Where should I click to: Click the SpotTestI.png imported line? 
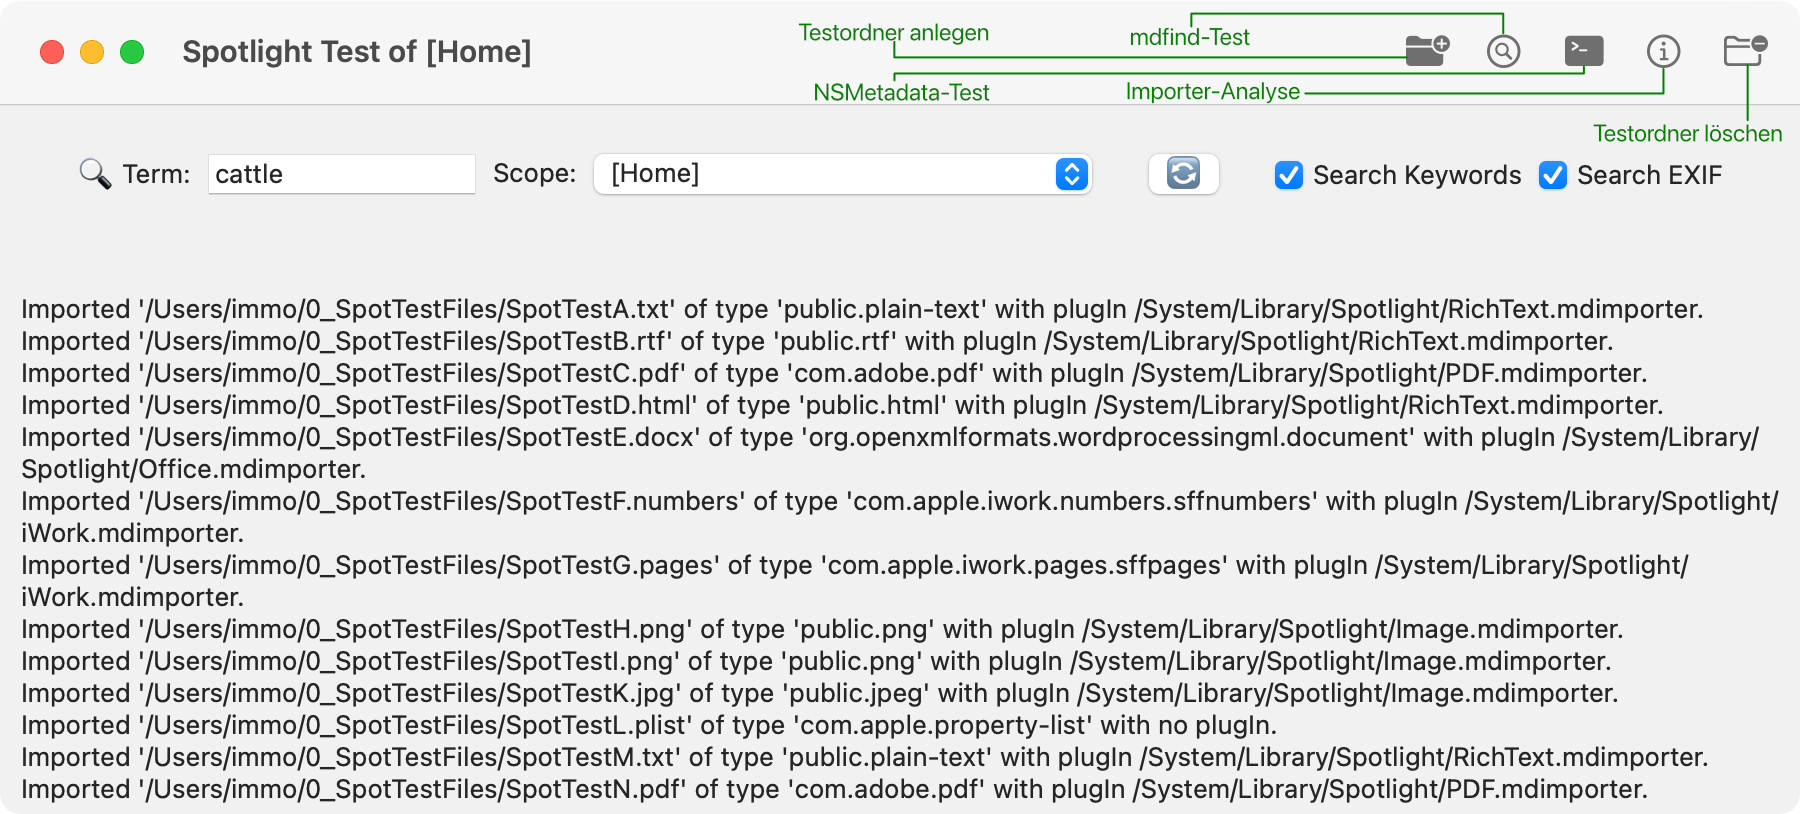pyautogui.click(x=816, y=661)
